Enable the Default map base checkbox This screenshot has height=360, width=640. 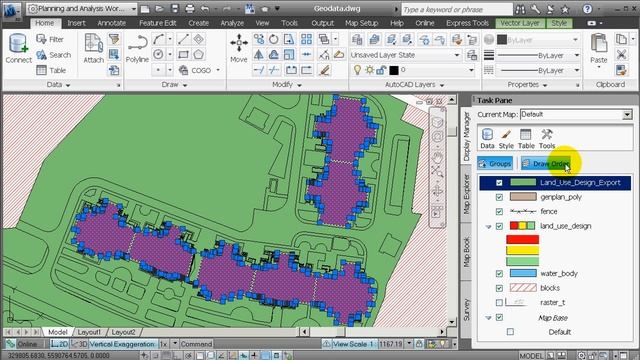[x=510, y=332]
